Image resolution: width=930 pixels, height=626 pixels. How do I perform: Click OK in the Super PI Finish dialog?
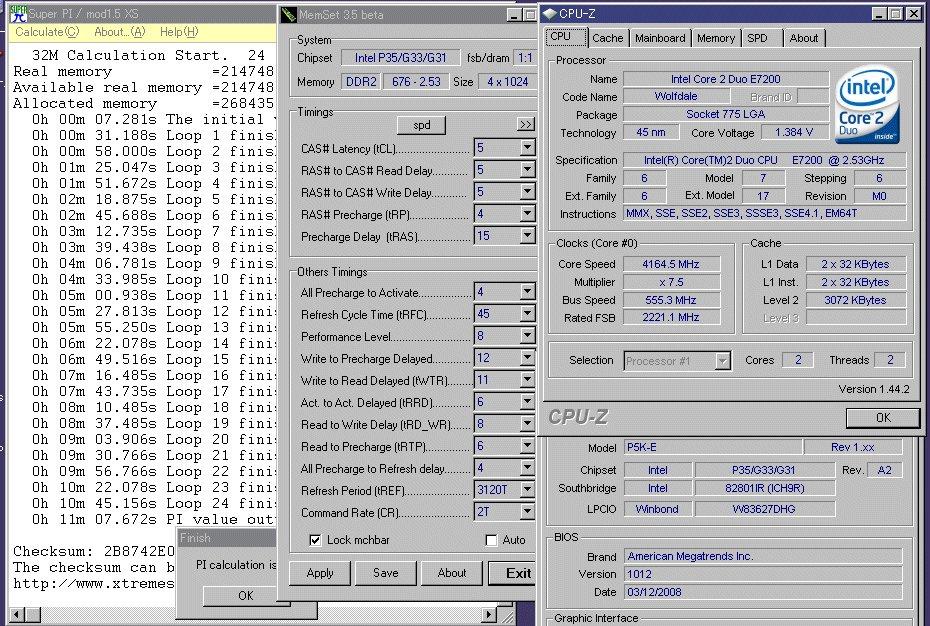246,596
